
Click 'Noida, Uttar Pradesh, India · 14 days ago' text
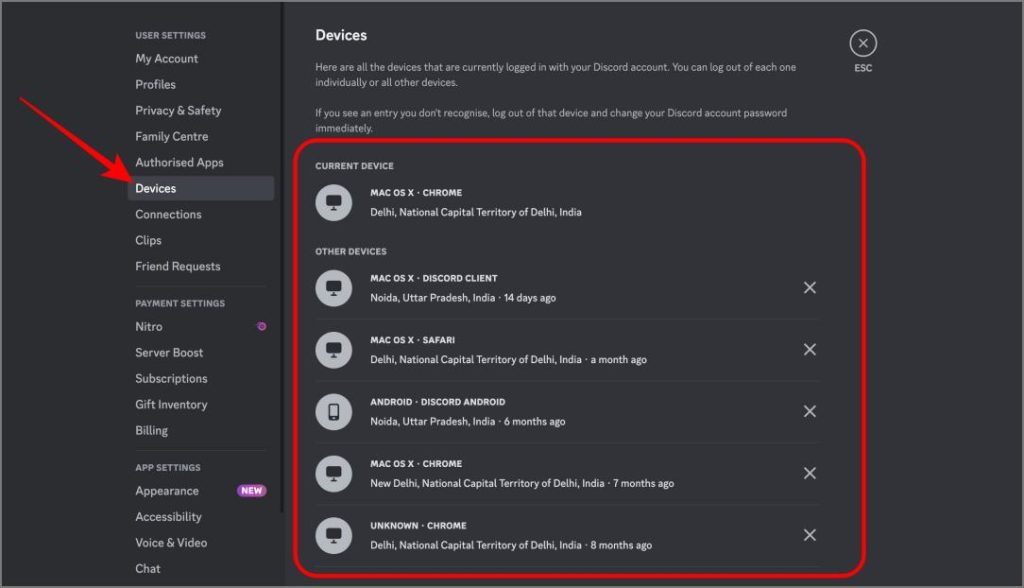tap(463, 298)
